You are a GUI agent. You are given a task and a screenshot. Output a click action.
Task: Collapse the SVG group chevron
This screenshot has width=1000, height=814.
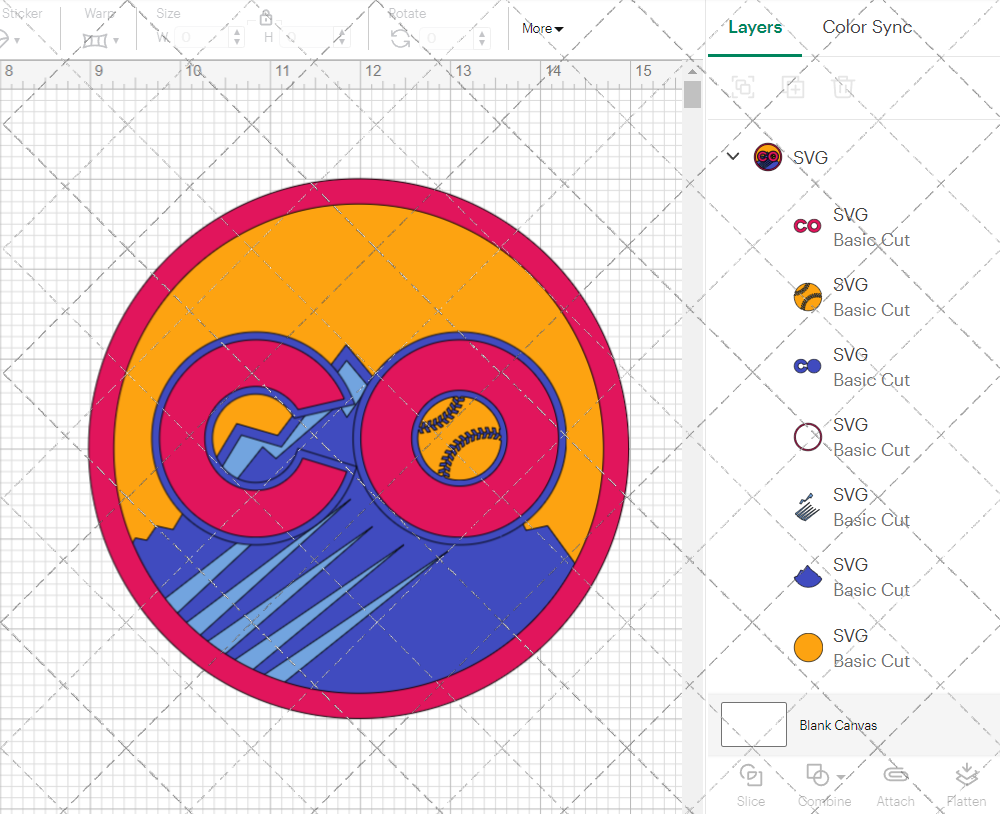coord(733,156)
